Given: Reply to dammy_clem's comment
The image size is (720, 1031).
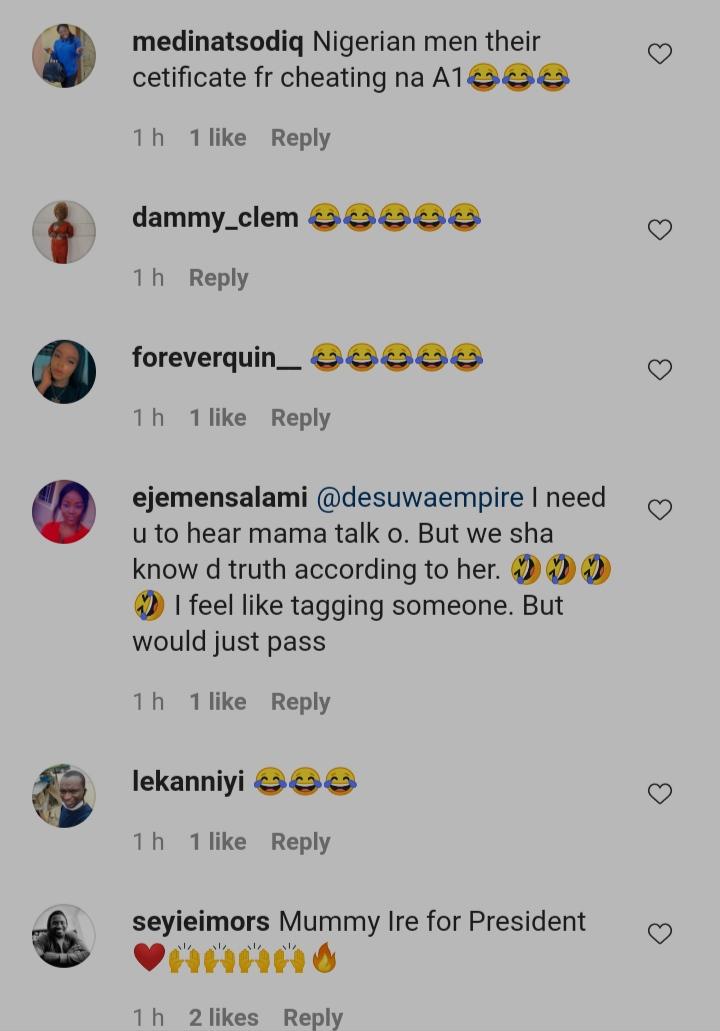Looking at the screenshot, I should pyautogui.click(x=218, y=278).
